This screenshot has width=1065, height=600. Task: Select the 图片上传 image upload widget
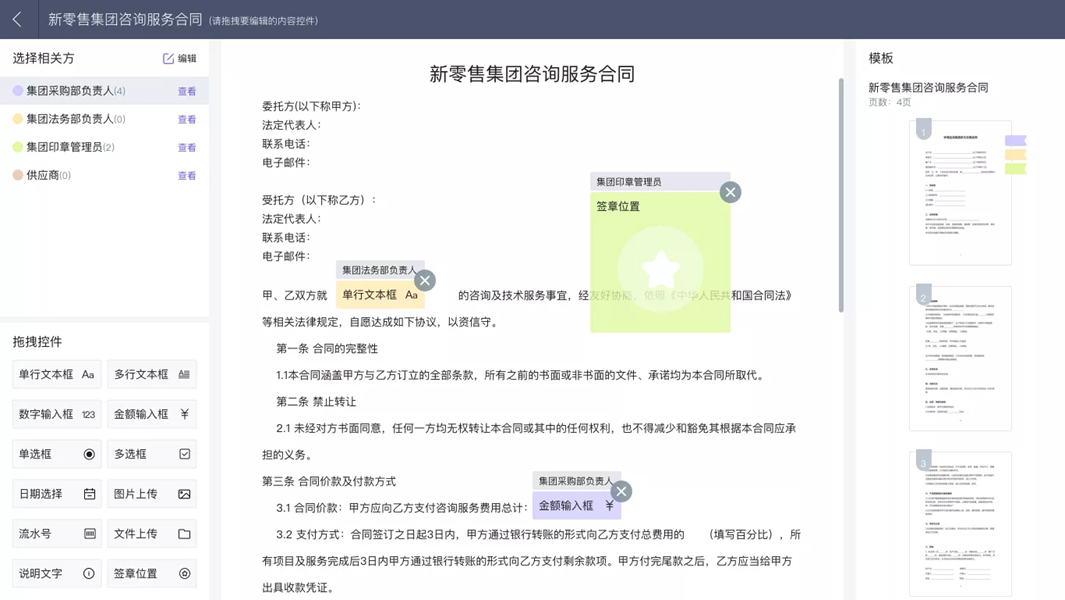coord(152,494)
